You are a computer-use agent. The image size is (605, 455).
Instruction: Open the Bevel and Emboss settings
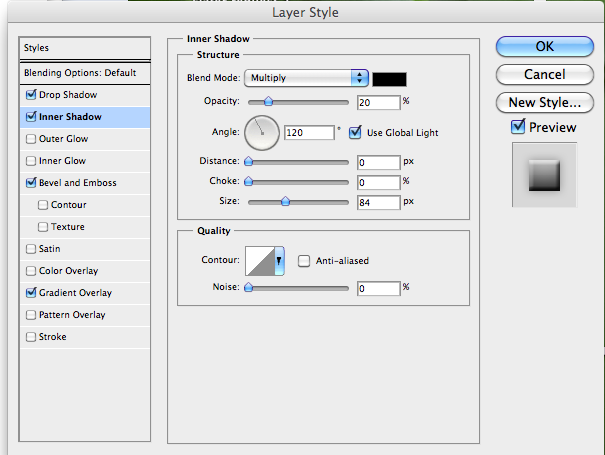tap(77, 183)
